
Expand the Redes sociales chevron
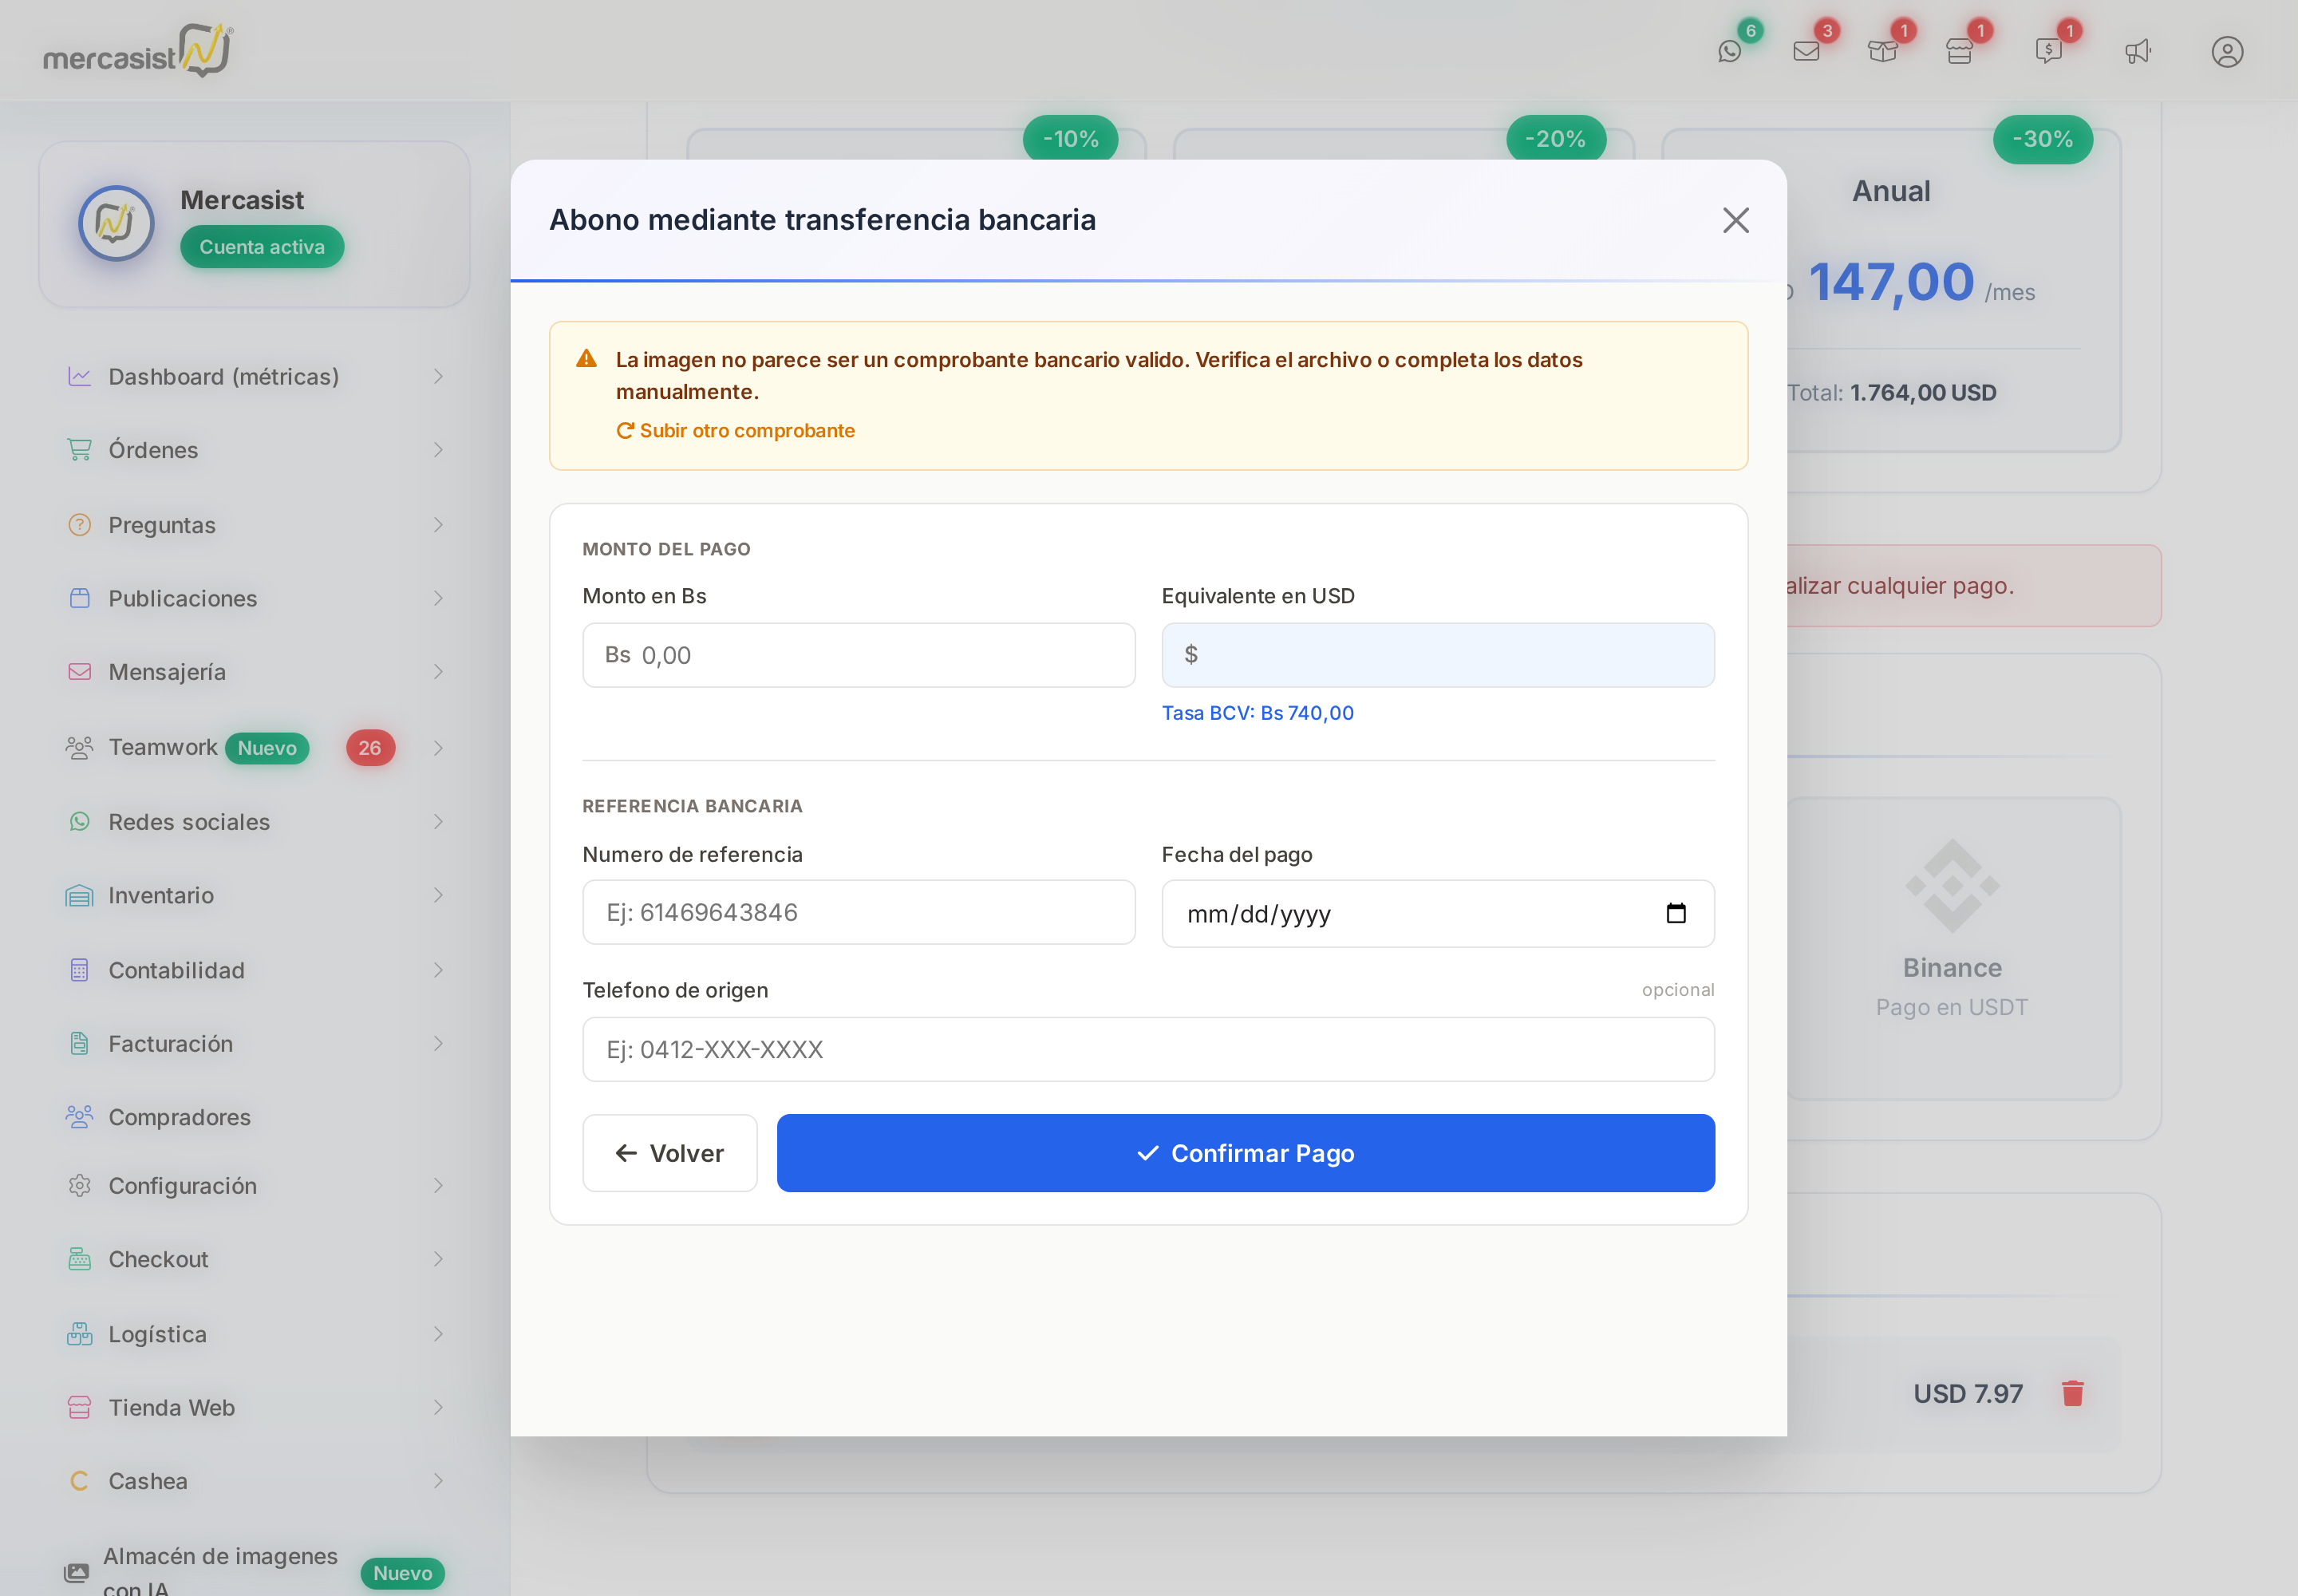coord(438,822)
